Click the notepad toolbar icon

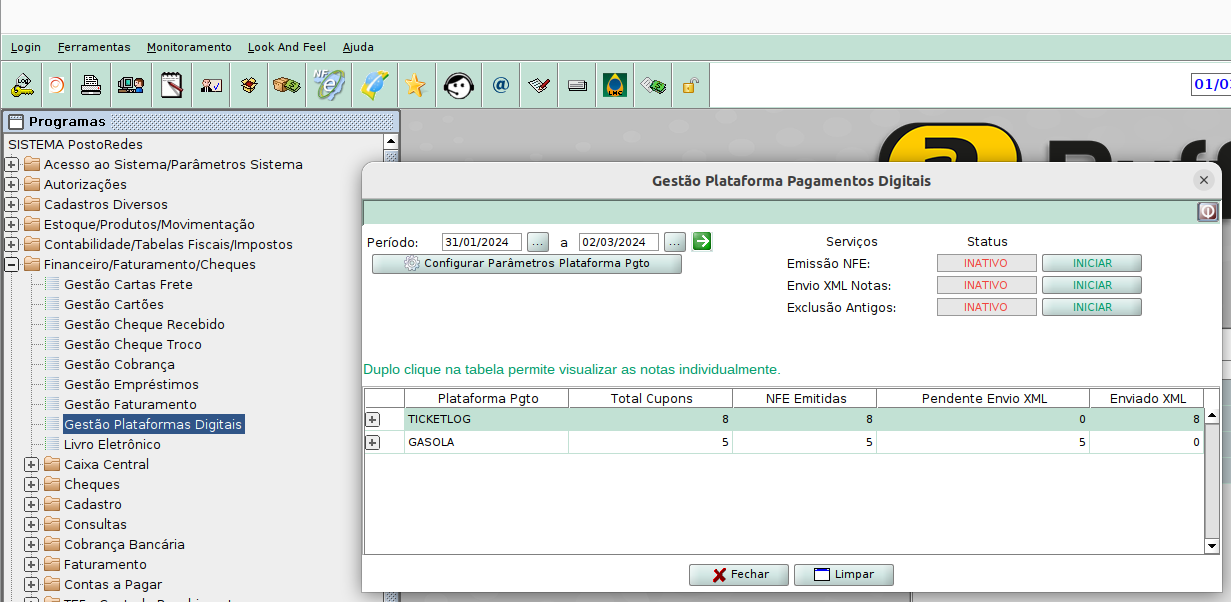click(172, 85)
